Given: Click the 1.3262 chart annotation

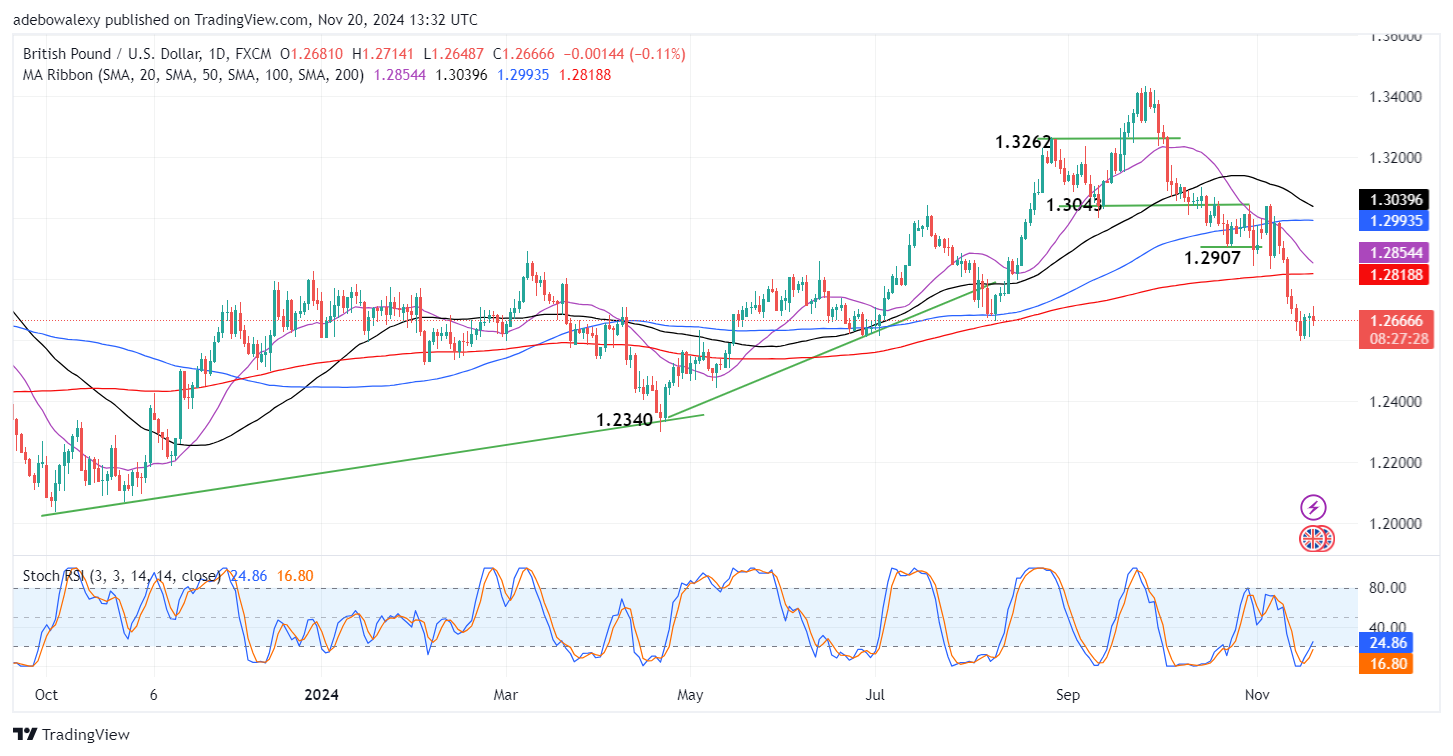Looking at the screenshot, I should pyautogui.click(x=1023, y=143).
